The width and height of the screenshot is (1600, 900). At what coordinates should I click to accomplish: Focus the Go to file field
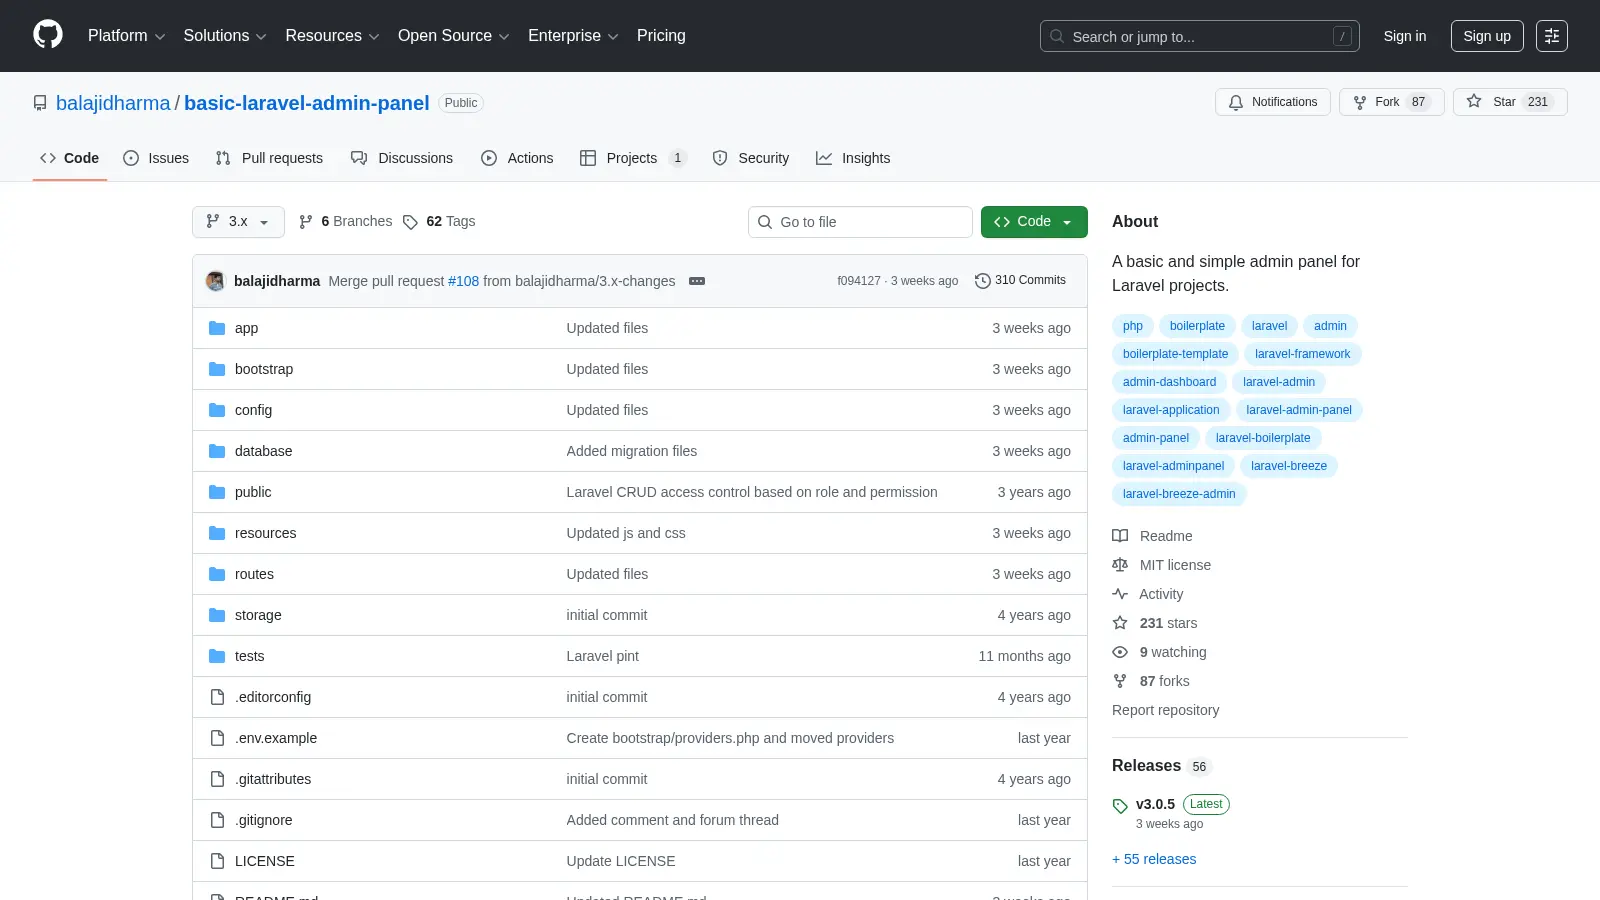click(860, 222)
